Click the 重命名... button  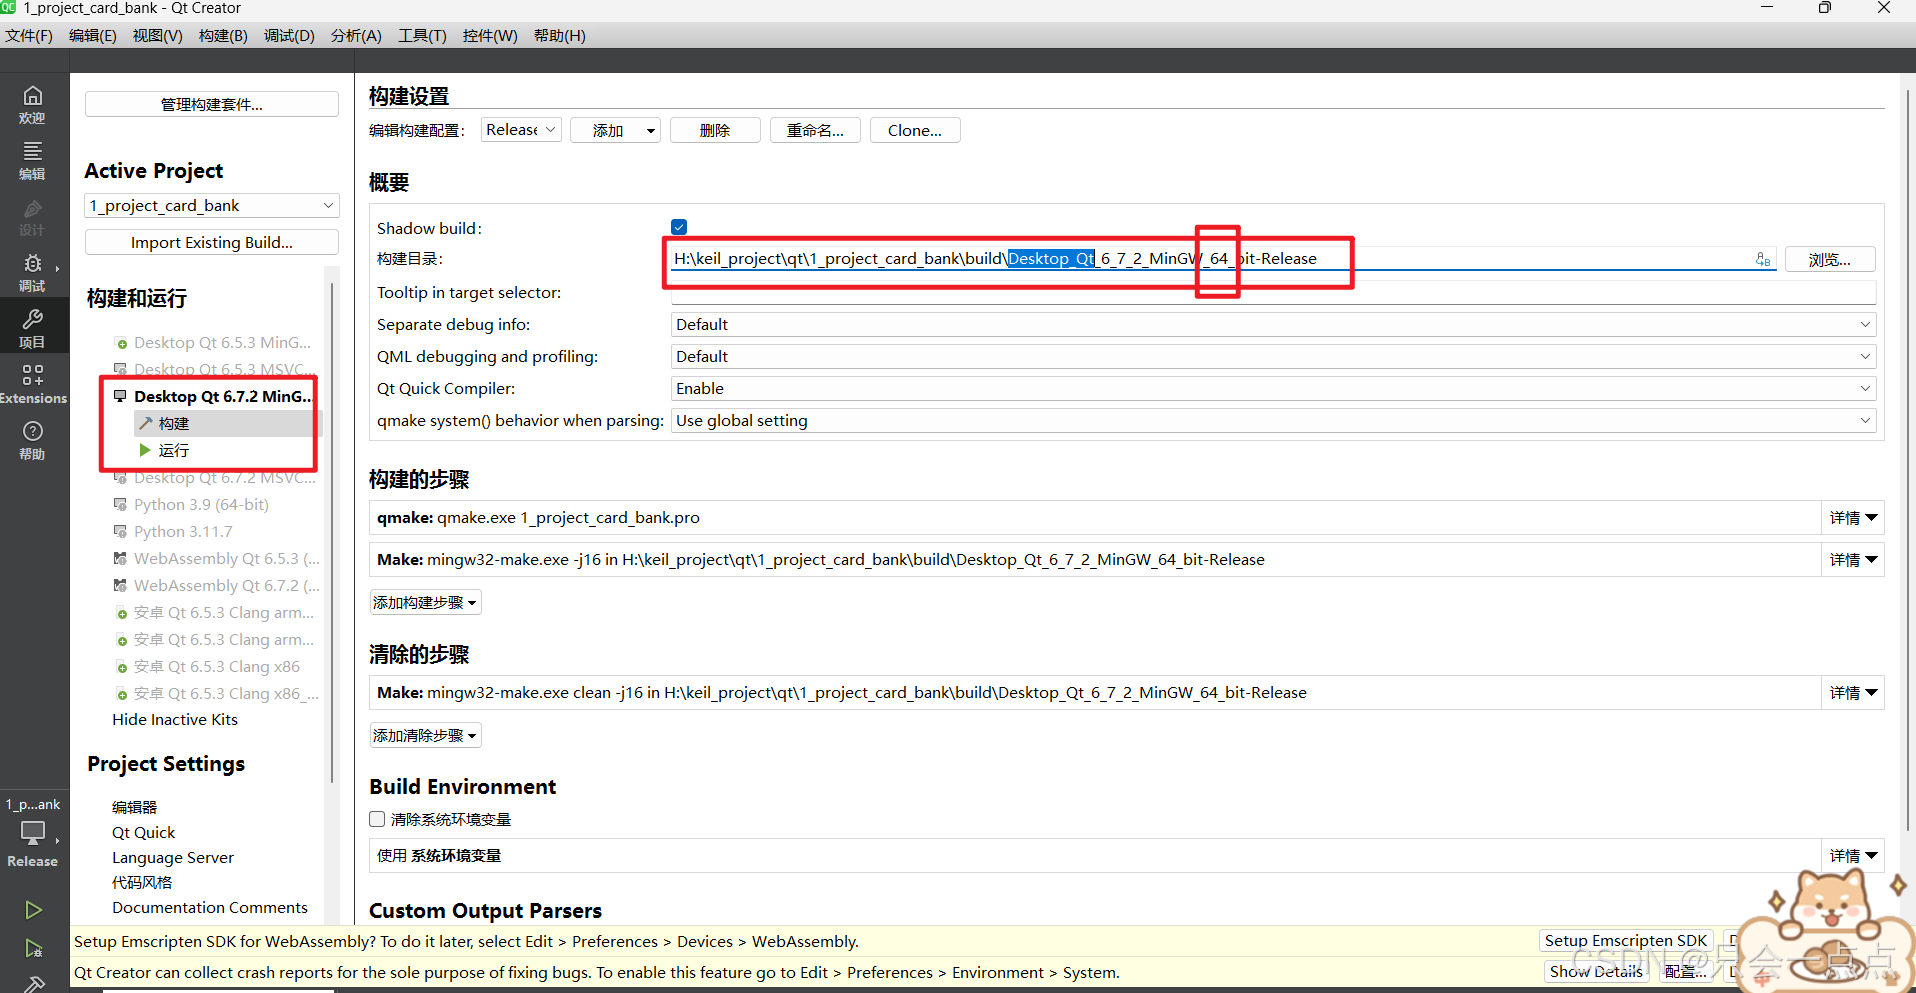815,130
